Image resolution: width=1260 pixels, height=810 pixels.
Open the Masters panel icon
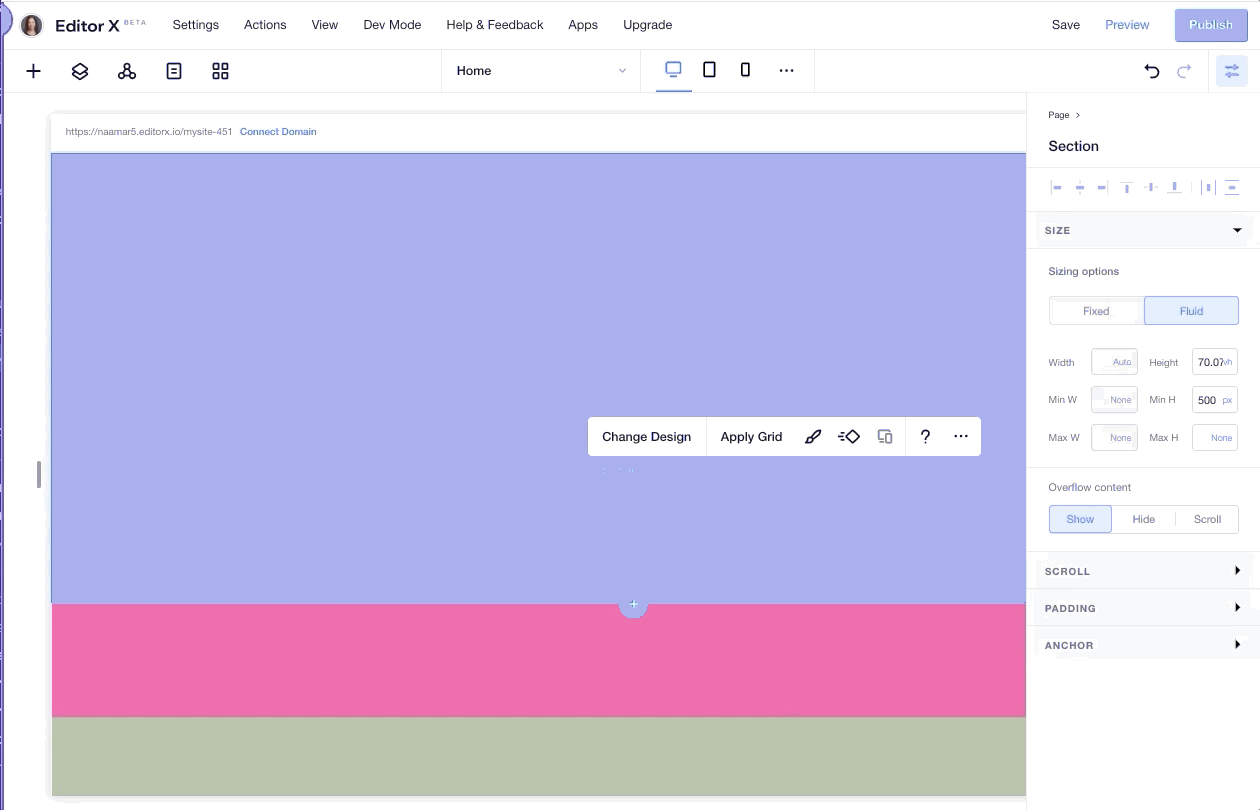click(127, 71)
